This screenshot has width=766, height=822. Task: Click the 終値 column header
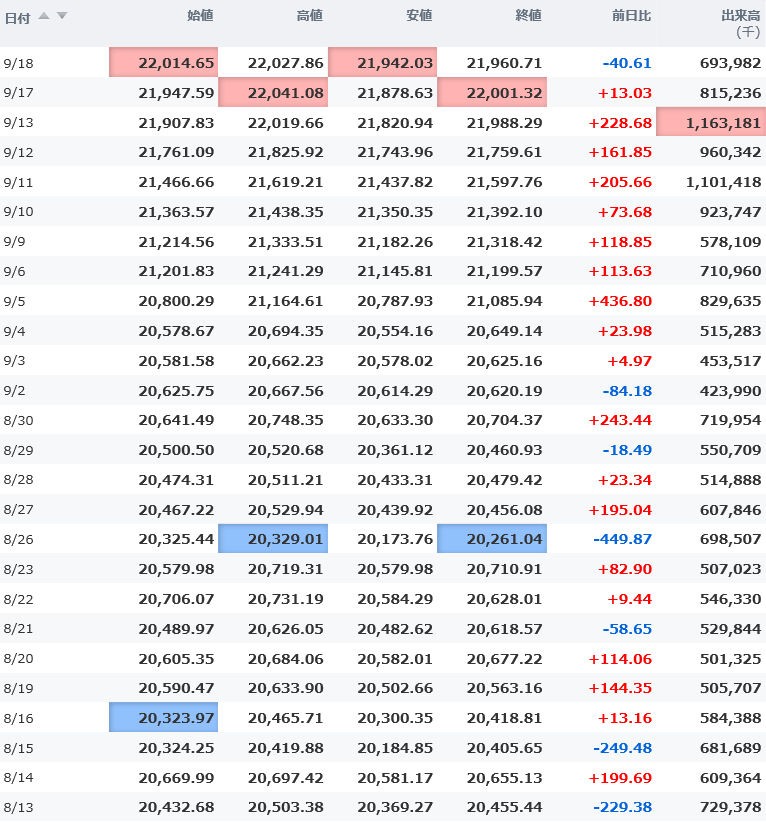[x=528, y=16]
